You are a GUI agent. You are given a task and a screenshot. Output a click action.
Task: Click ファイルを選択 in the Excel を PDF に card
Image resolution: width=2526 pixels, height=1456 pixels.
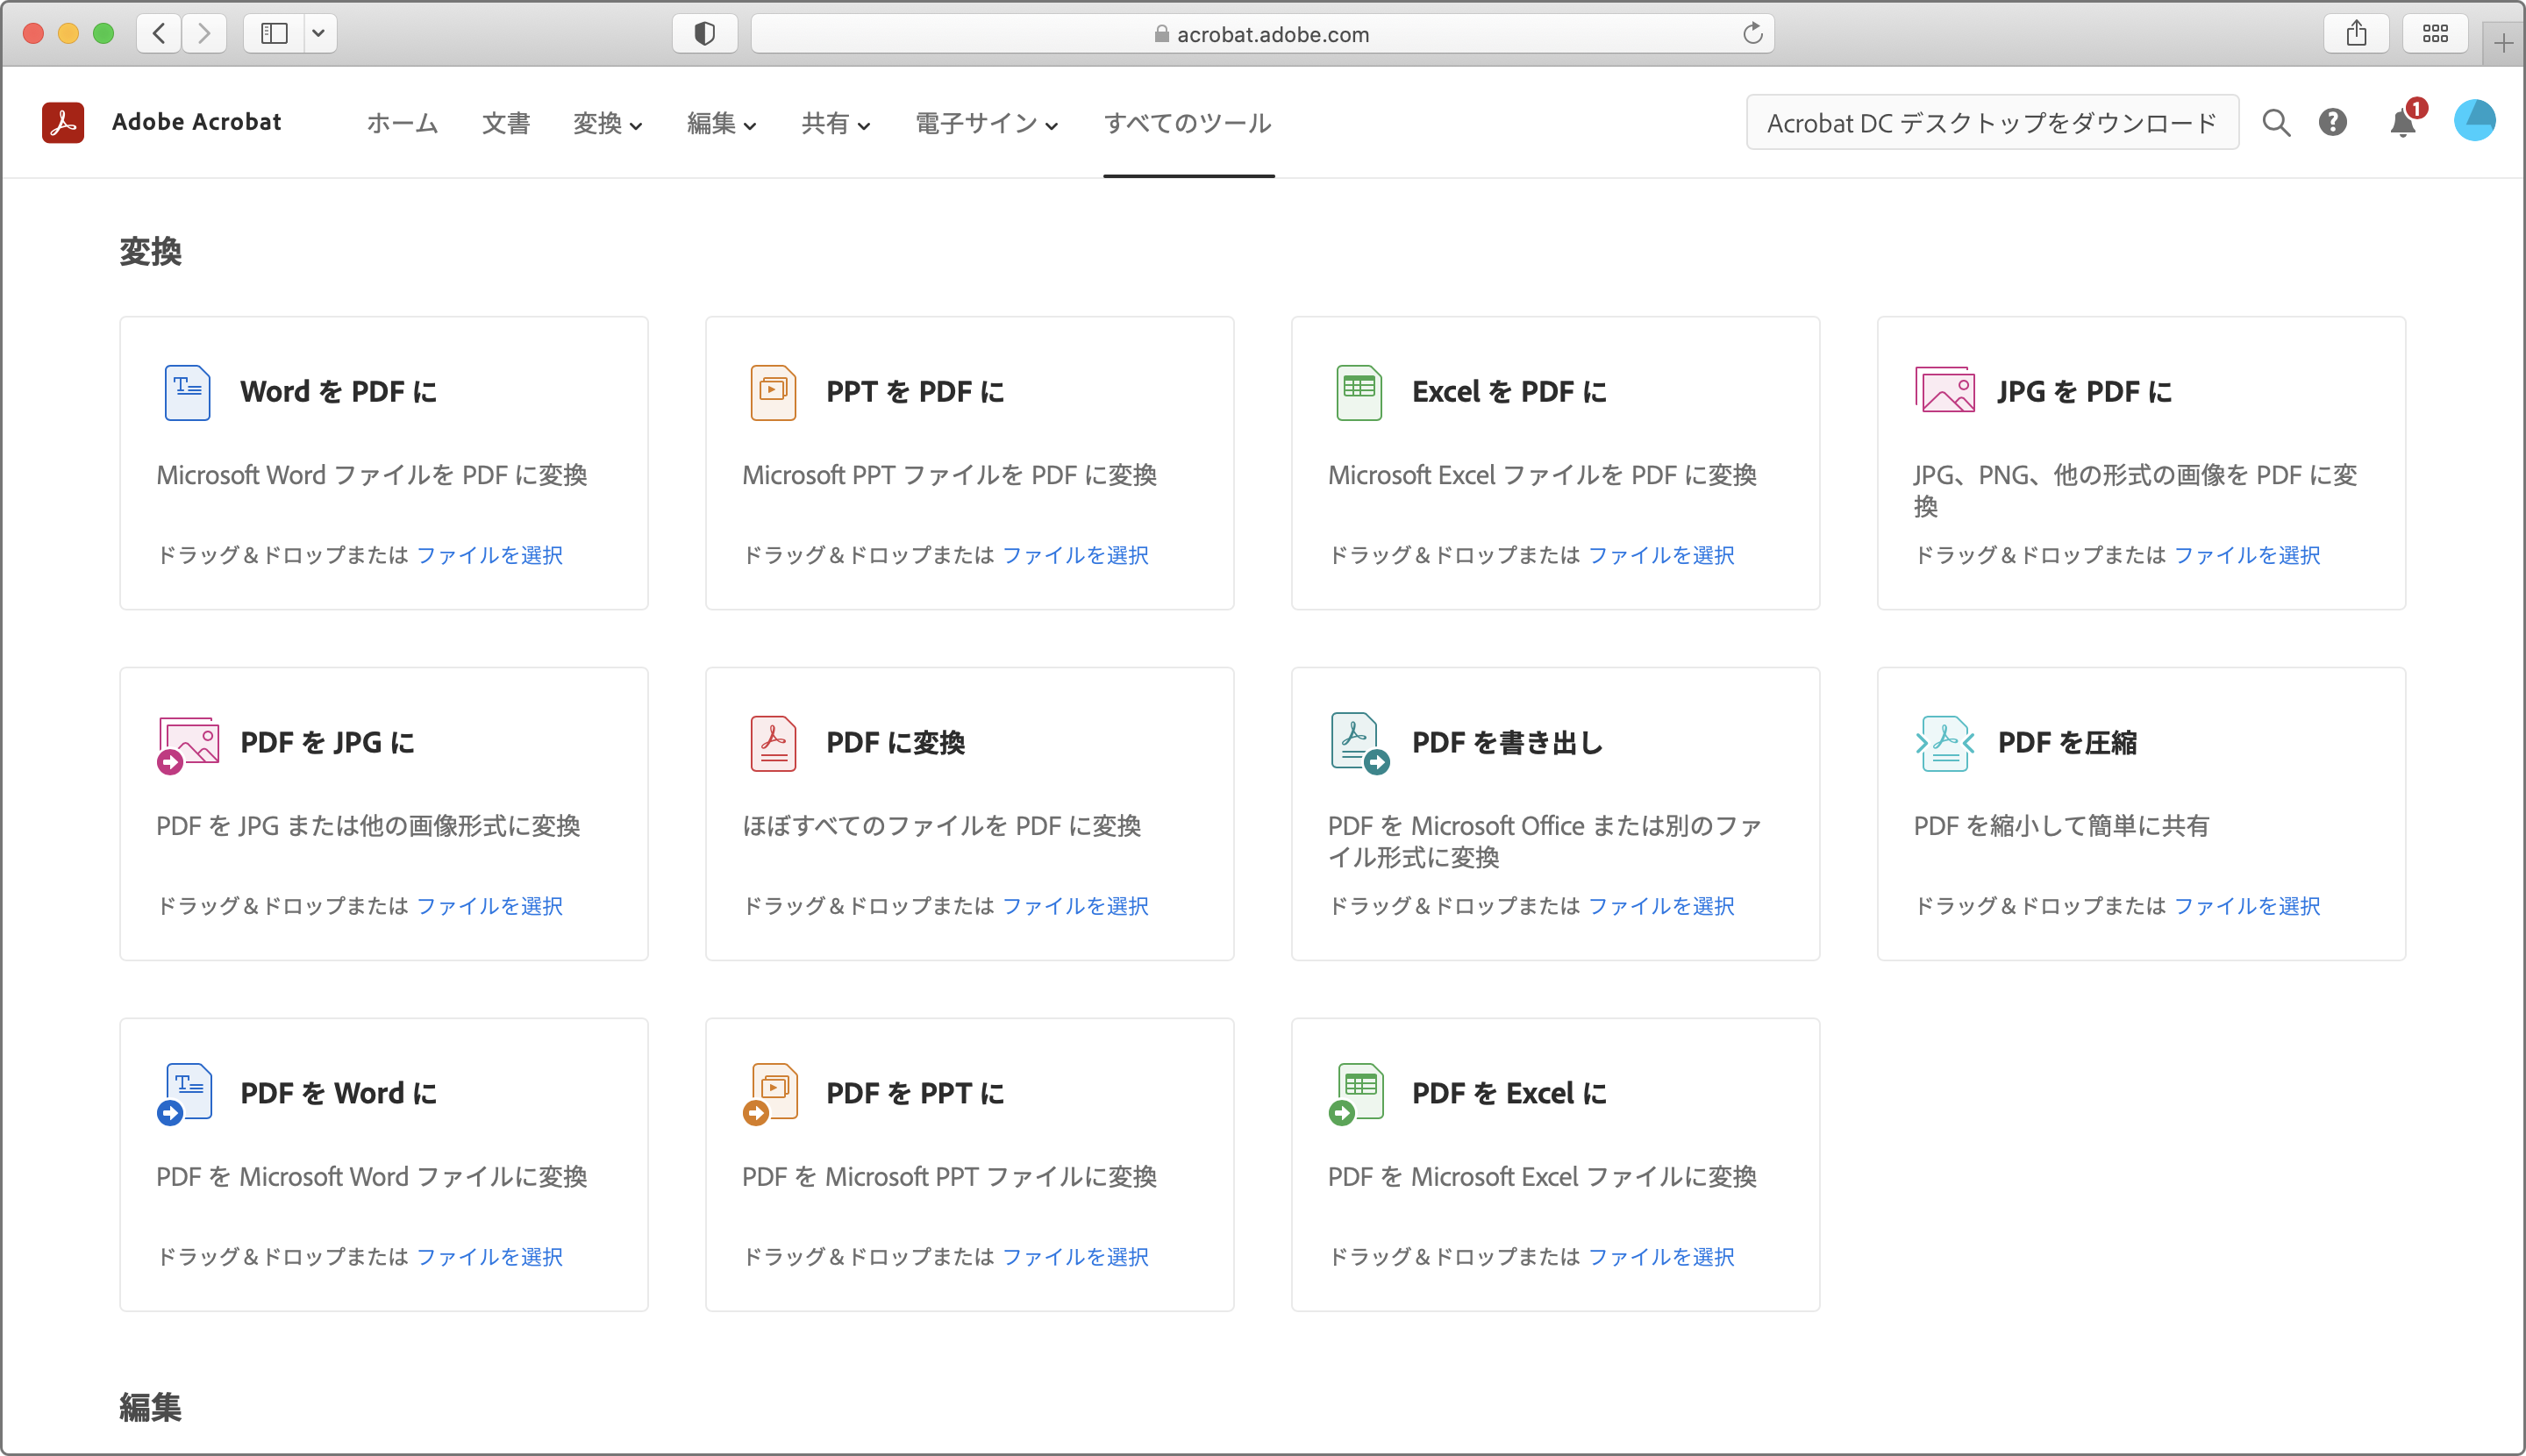[1661, 555]
